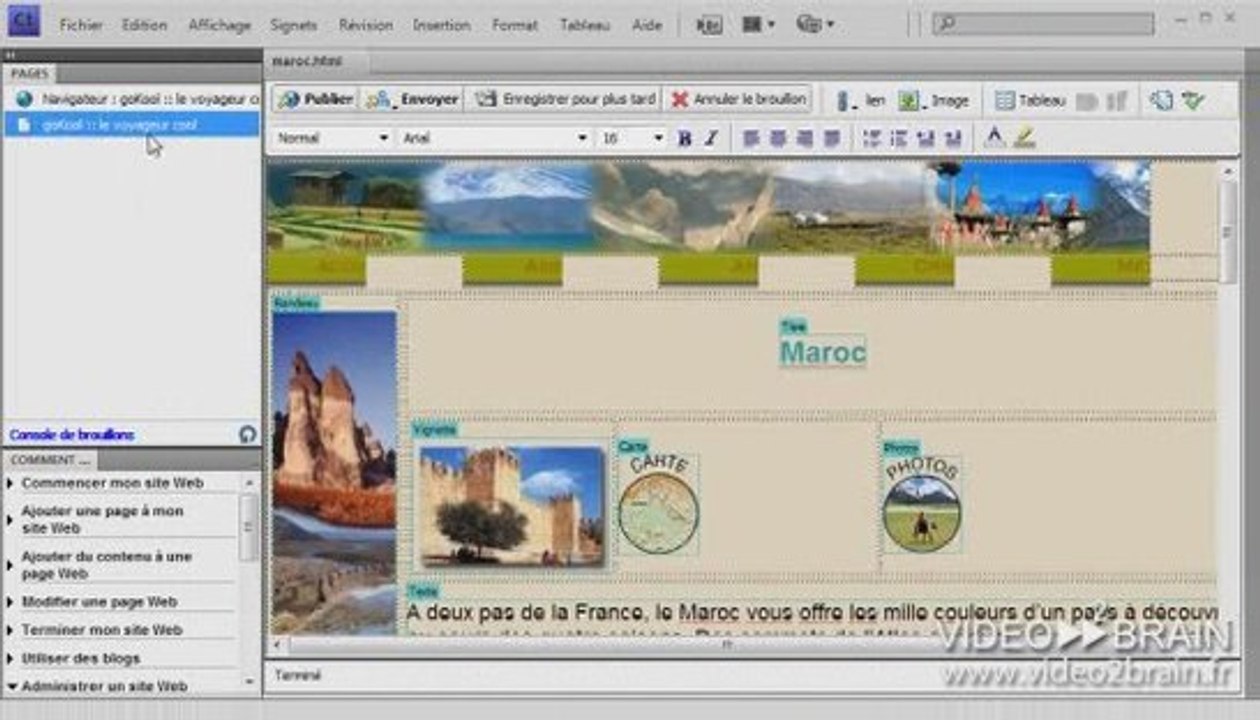Screen dimensions: 1260x720
Task: Open the Arial font dropdown
Action: coord(495,139)
